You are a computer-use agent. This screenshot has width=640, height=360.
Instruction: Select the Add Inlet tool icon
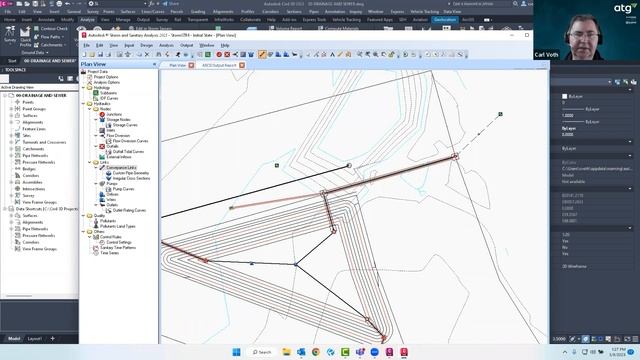point(243,54)
